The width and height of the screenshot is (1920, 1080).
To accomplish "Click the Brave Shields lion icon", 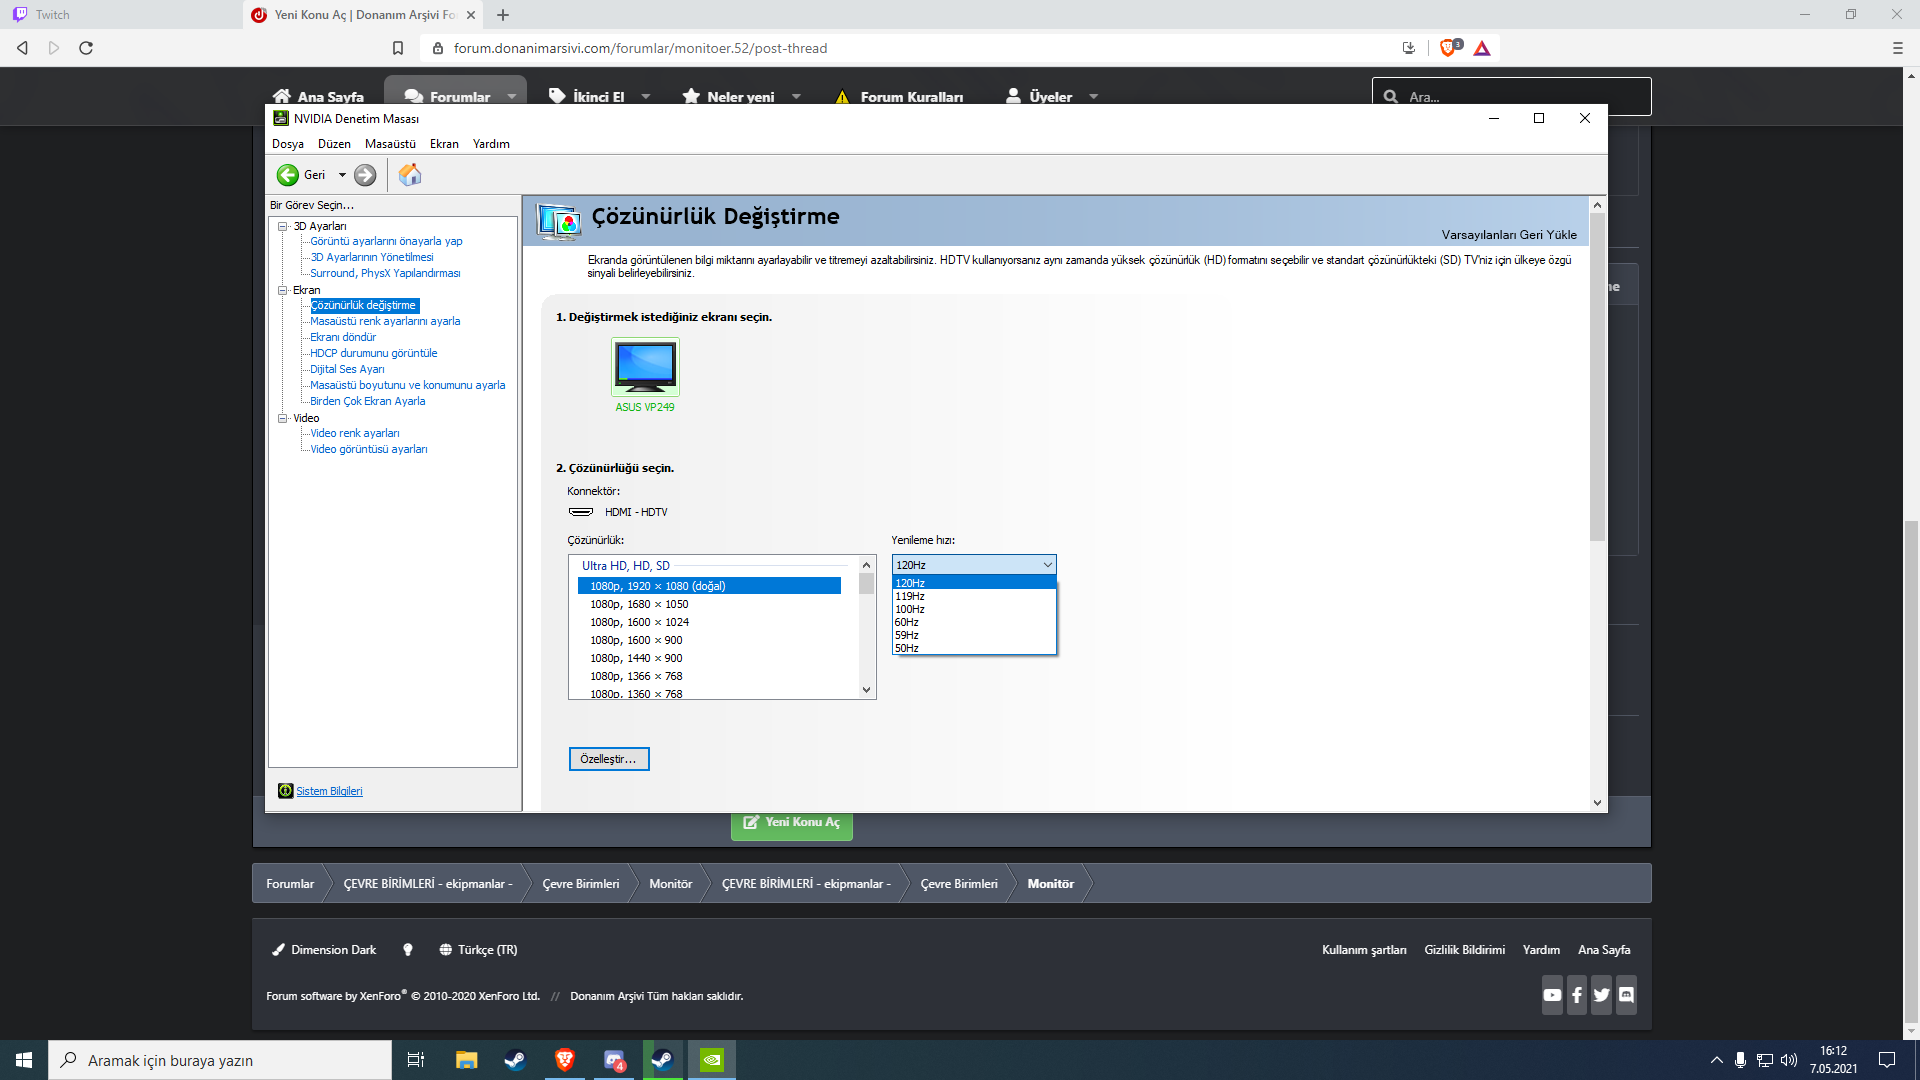I will pyautogui.click(x=1449, y=48).
